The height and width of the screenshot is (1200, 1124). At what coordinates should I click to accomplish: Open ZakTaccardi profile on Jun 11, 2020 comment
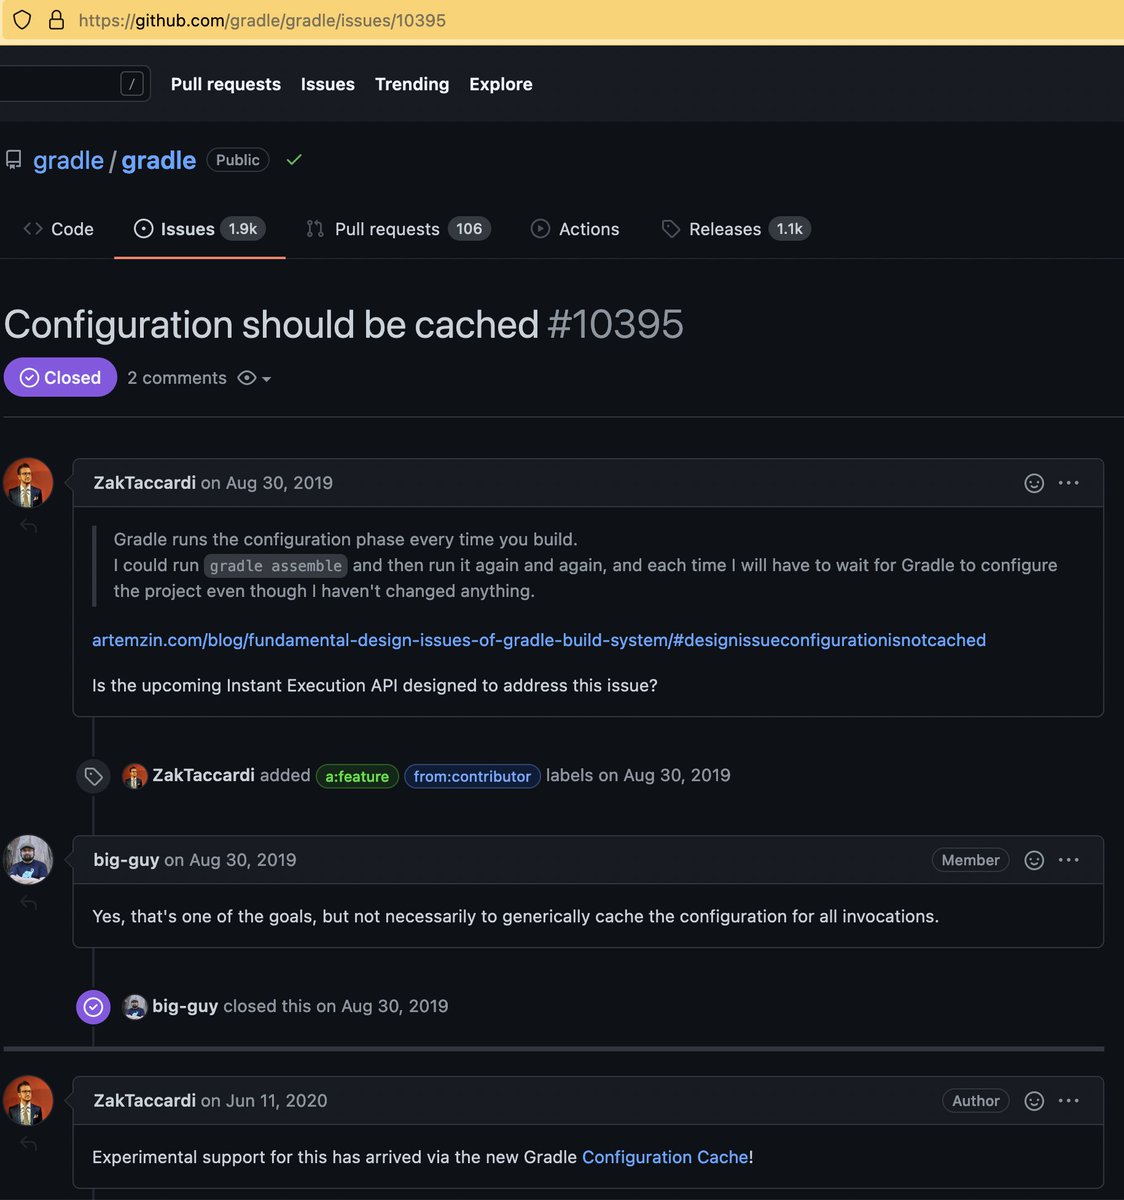(145, 1101)
